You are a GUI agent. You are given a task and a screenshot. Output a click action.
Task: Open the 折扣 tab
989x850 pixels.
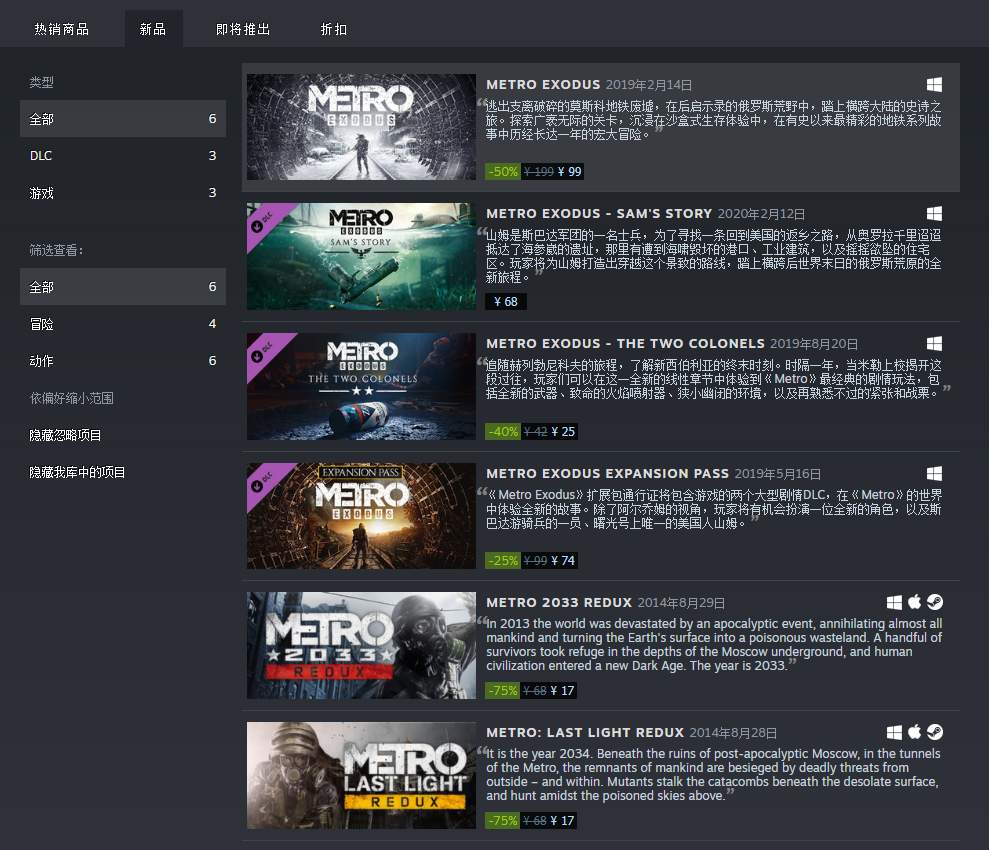[x=334, y=29]
